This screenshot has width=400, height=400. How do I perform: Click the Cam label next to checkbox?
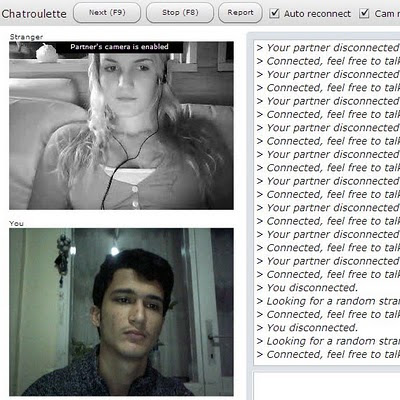pos(387,14)
